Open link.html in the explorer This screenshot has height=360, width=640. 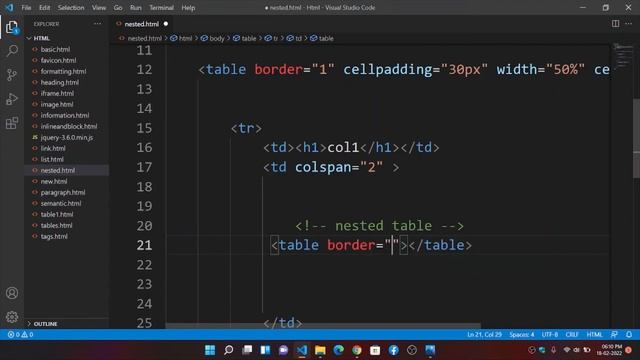pos(67,148)
